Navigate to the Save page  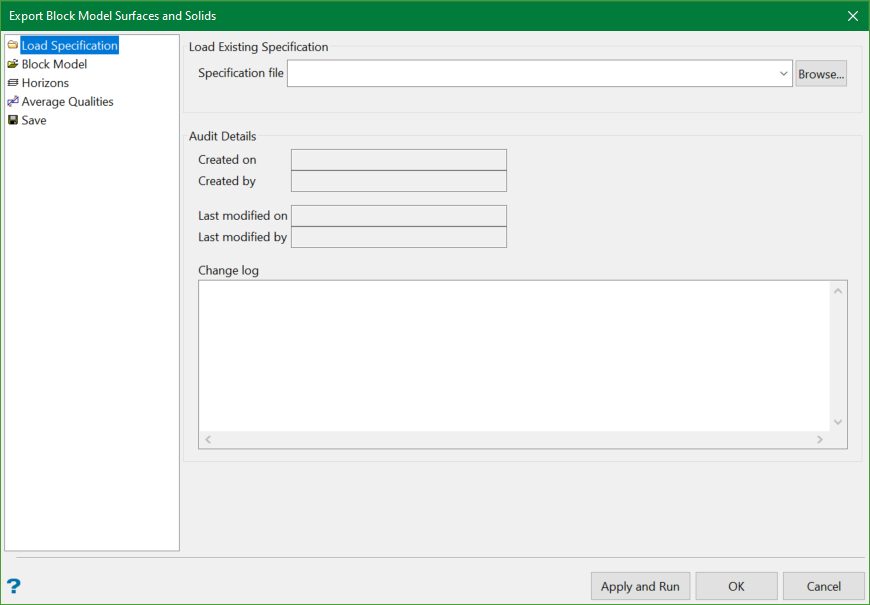[33, 120]
